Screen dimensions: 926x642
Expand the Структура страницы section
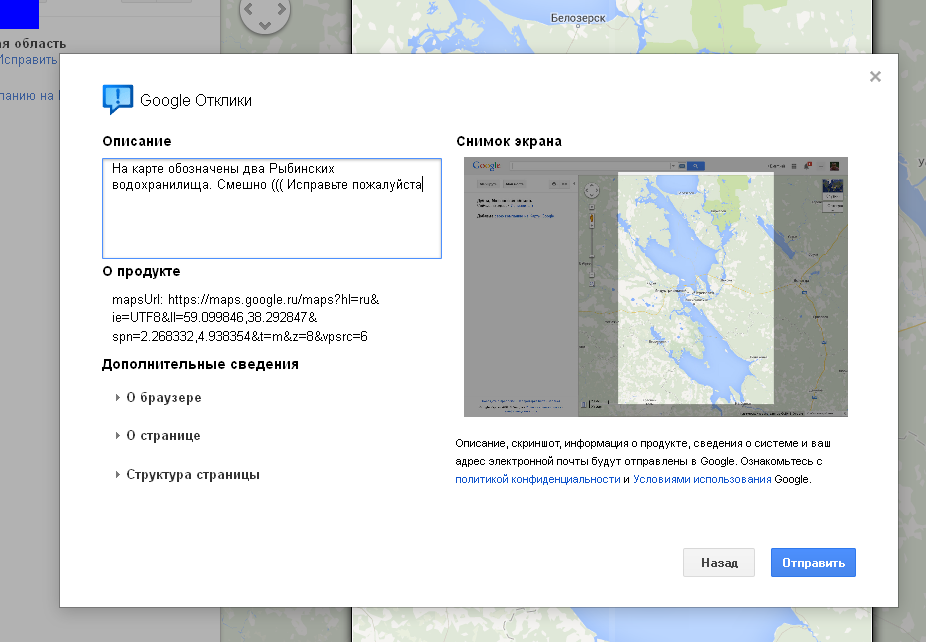click(192, 474)
